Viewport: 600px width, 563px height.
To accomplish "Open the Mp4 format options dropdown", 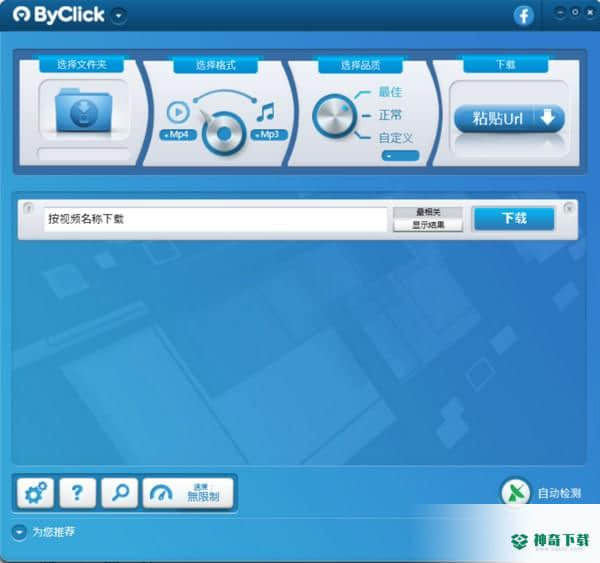I will (x=178, y=135).
